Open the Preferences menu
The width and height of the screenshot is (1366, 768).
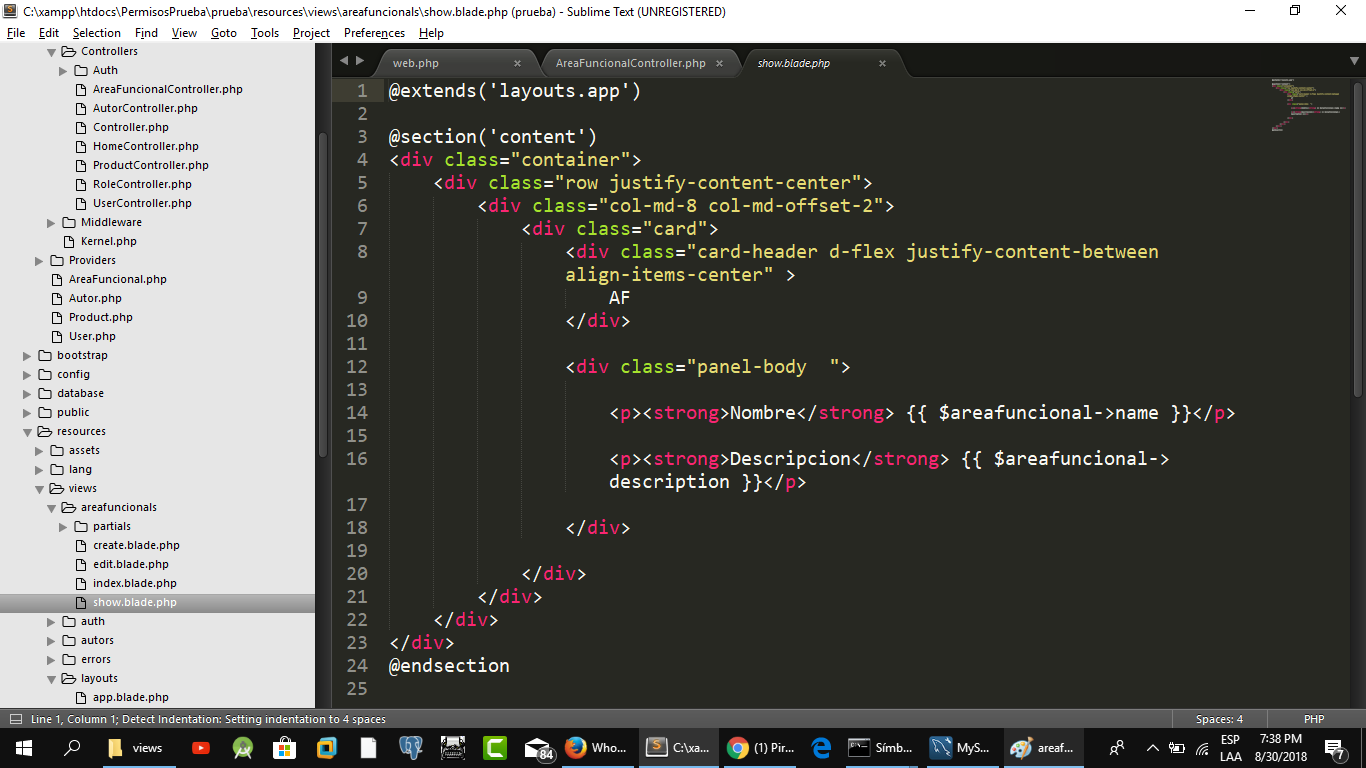pyautogui.click(x=374, y=33)
